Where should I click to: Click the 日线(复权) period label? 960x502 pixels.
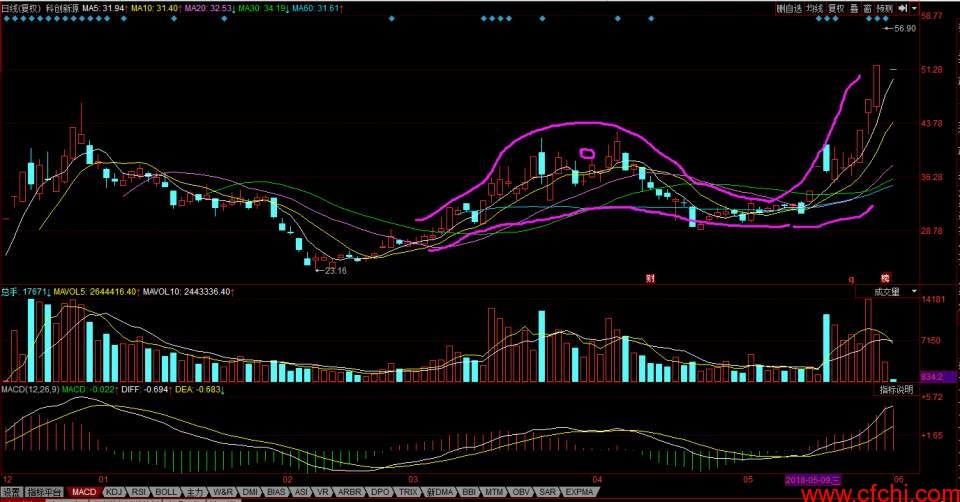pos(21,9)
